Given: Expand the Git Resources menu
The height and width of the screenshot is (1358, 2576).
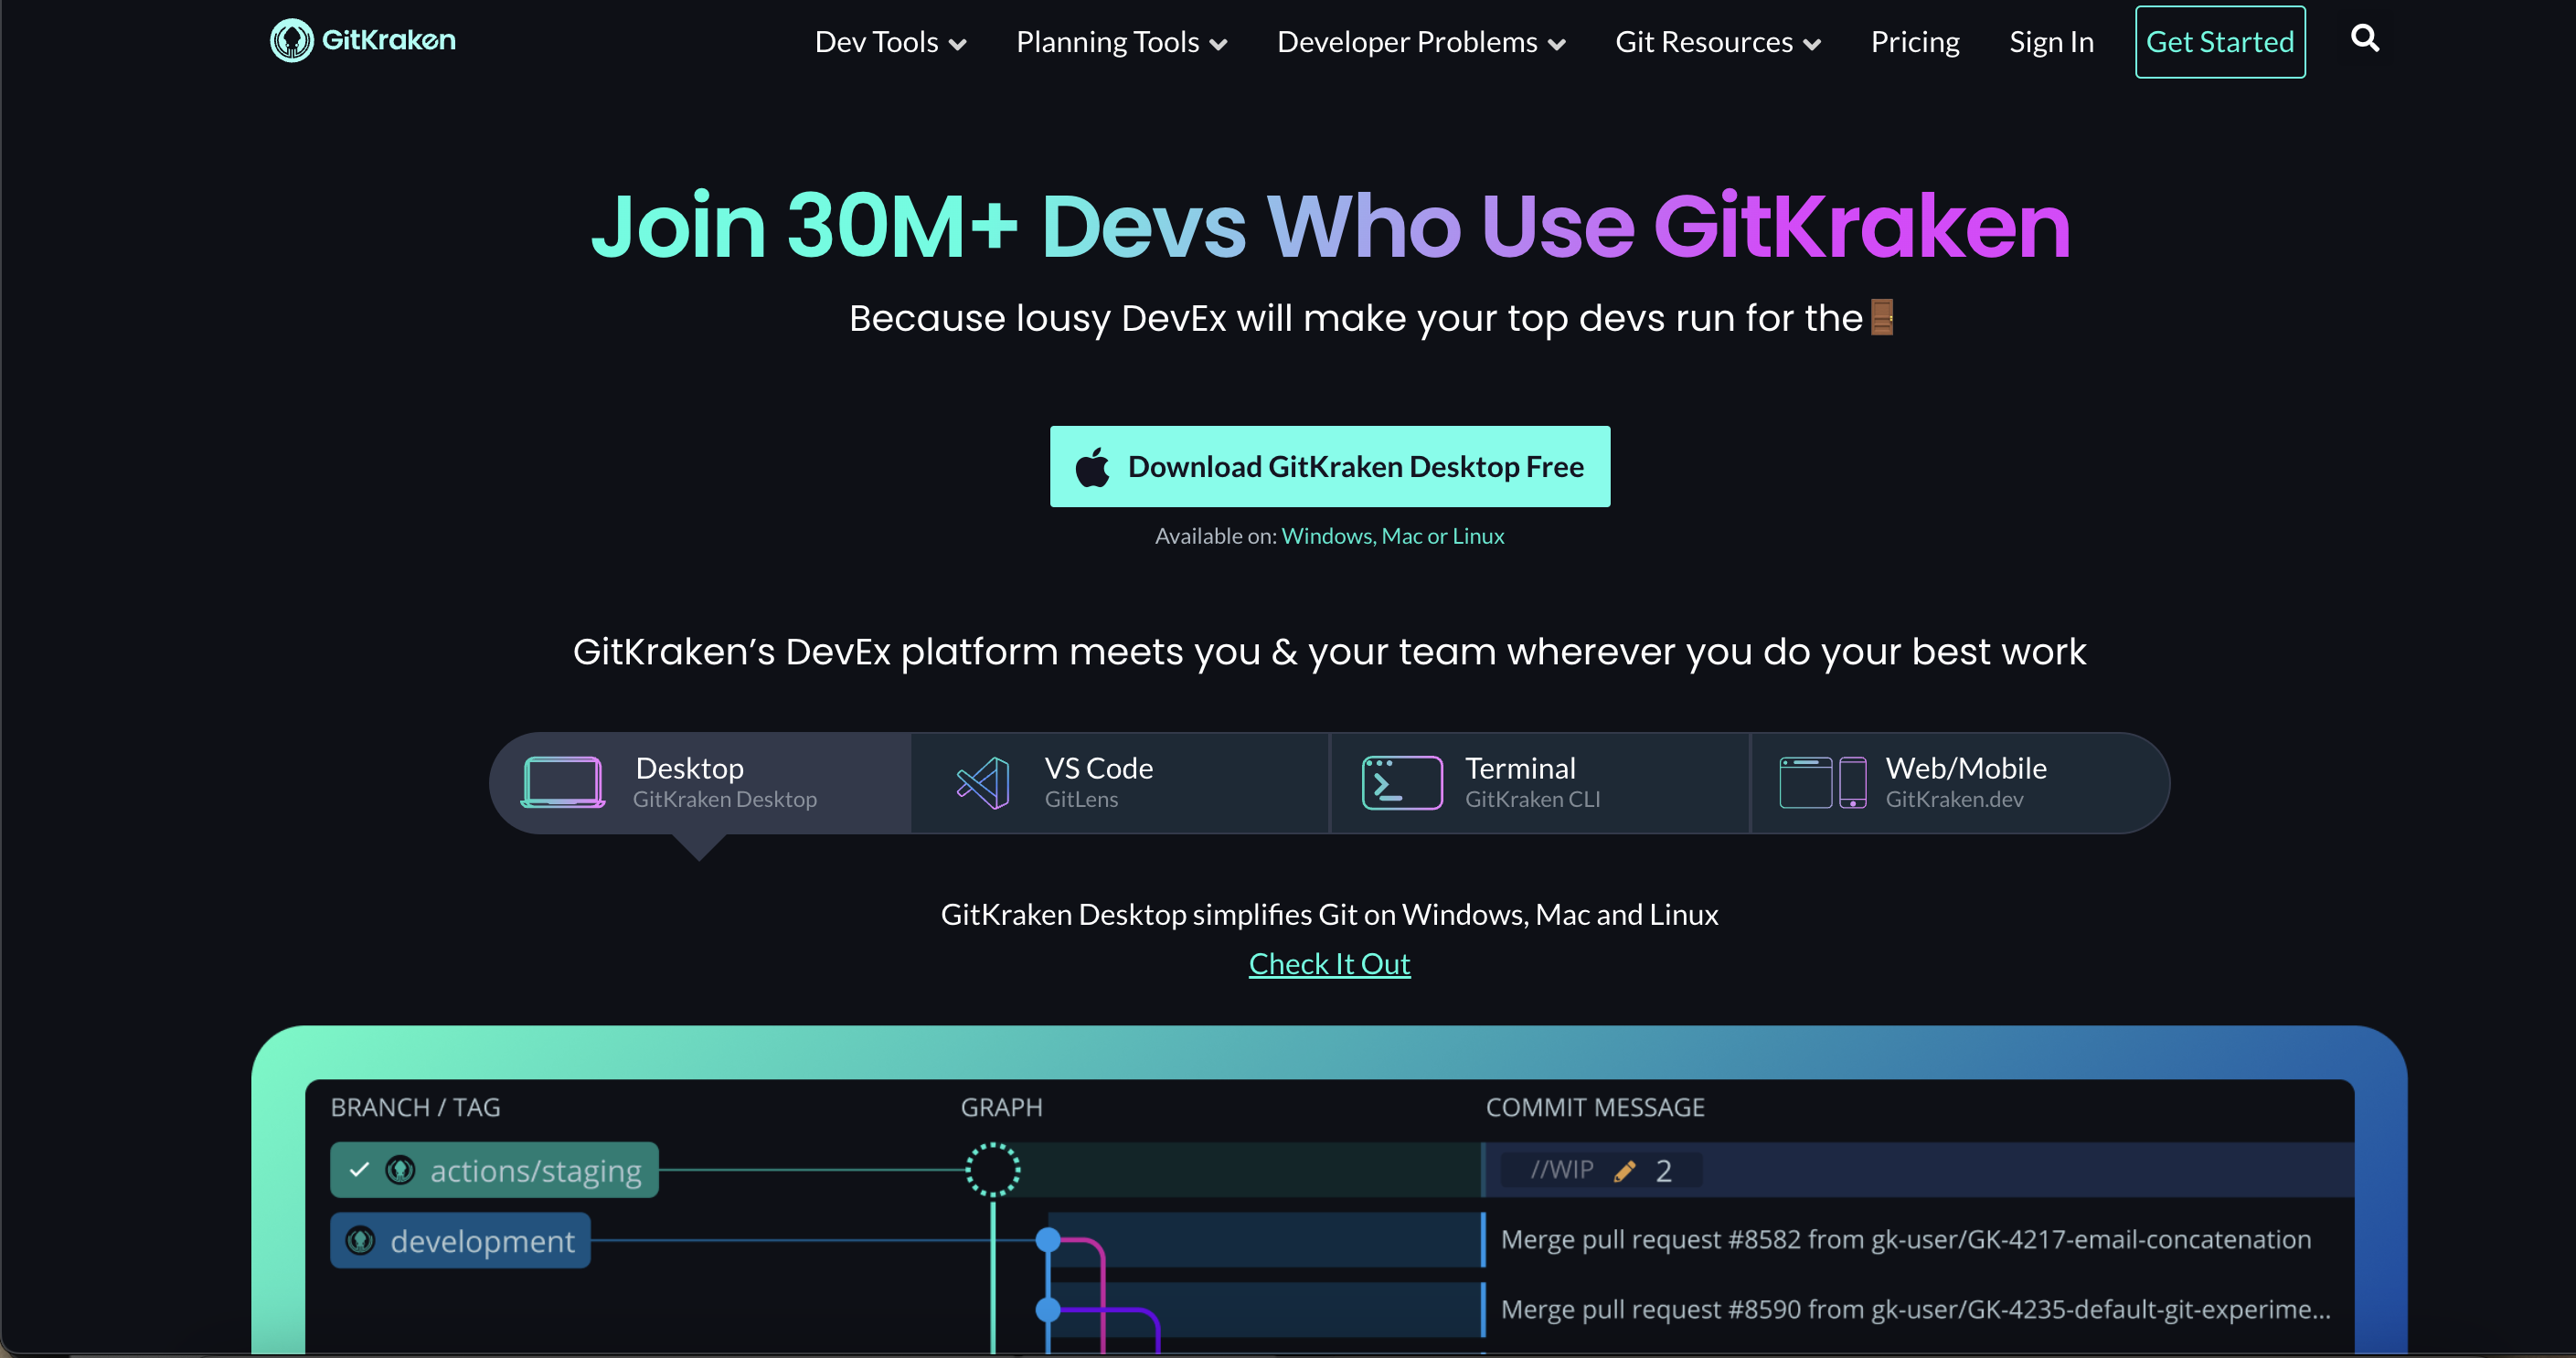Looking at the screenshot, I should tap(1717, 42).
